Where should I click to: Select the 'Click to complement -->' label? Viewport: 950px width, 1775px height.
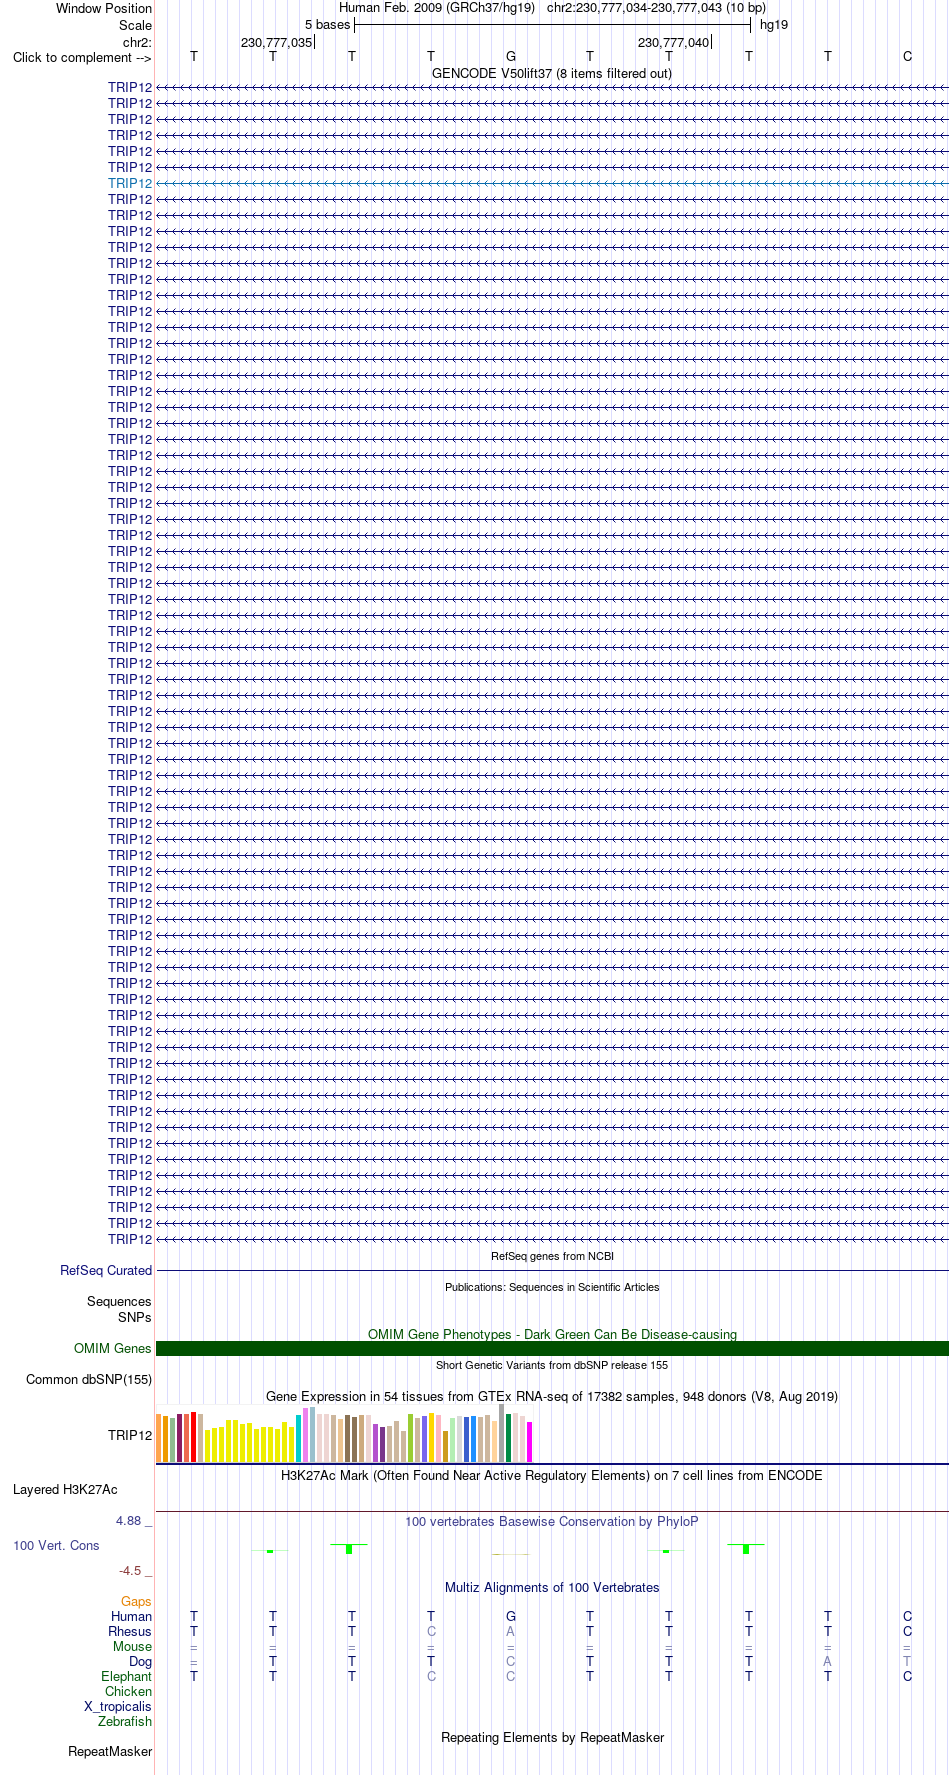(82, 57)
